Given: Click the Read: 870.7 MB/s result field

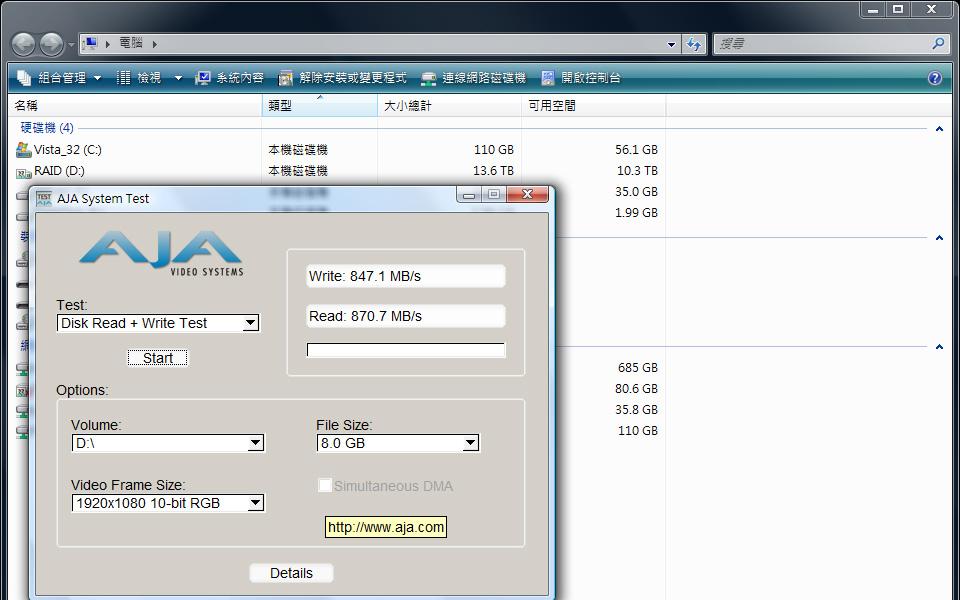Looking at the screenshot, I should (406, 316).
